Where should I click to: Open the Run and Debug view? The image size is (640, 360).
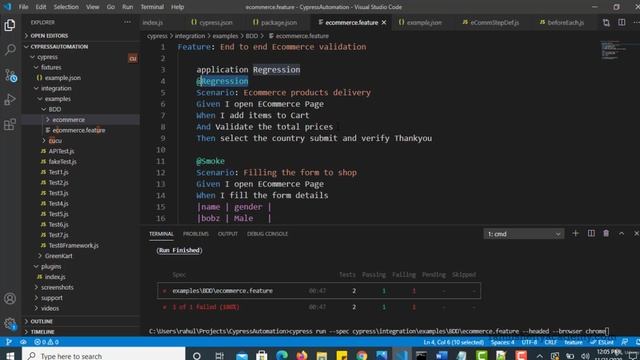(x=10, y=99)
